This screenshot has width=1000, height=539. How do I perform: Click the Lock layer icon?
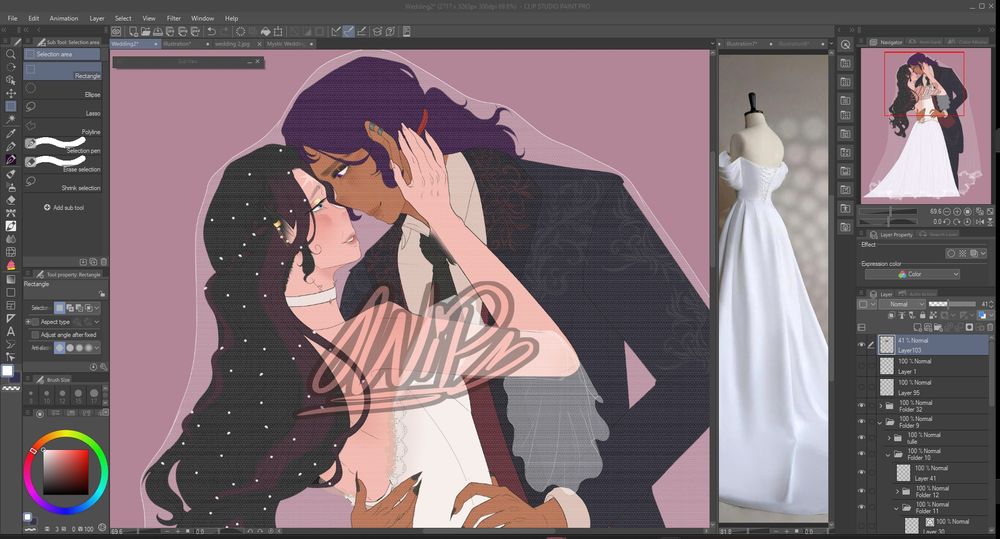coord(922,316)
